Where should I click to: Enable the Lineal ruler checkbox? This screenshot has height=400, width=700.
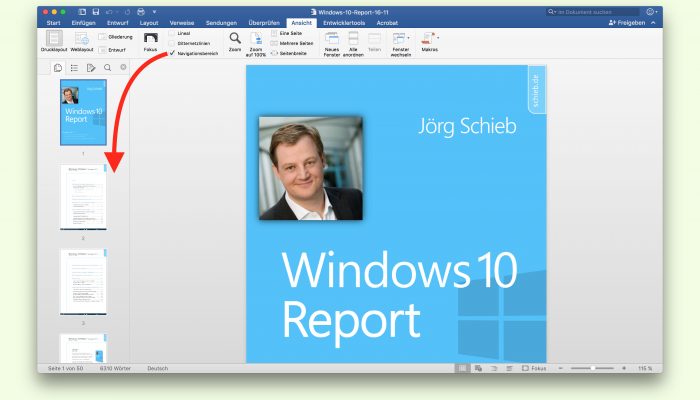[172, 33]
